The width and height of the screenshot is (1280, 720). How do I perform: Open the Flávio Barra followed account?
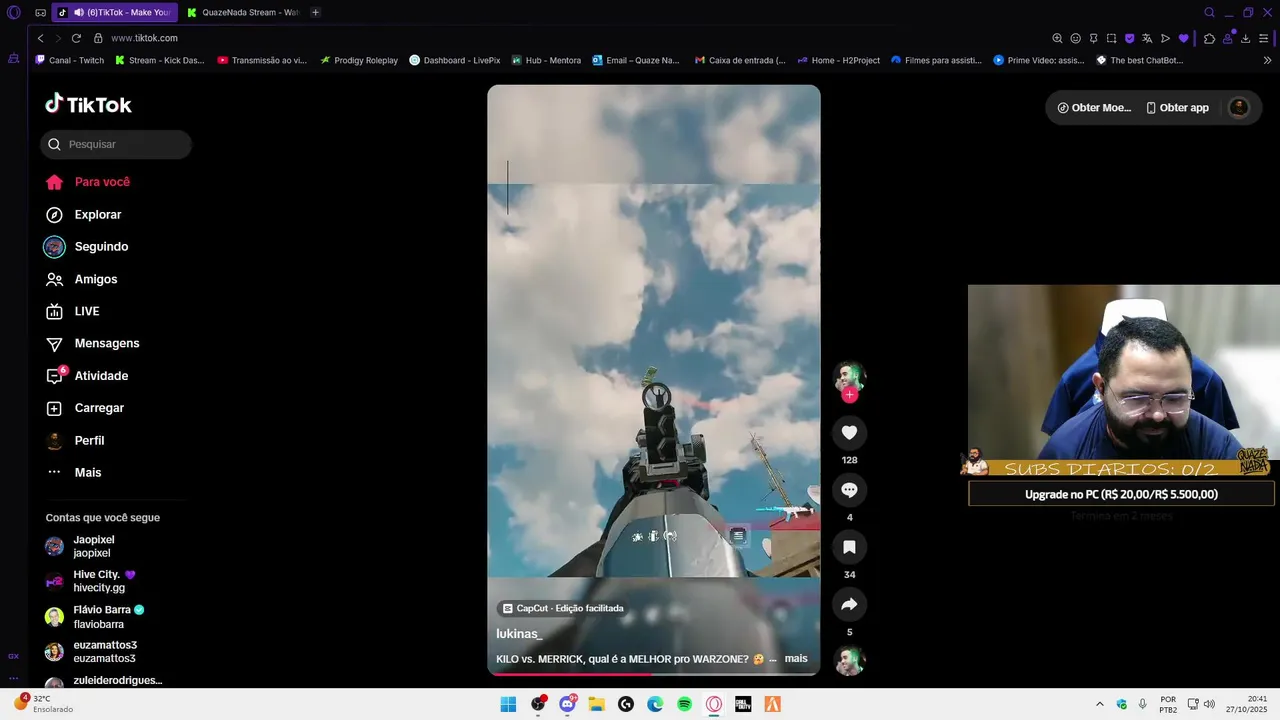click(x=95, y=616)
